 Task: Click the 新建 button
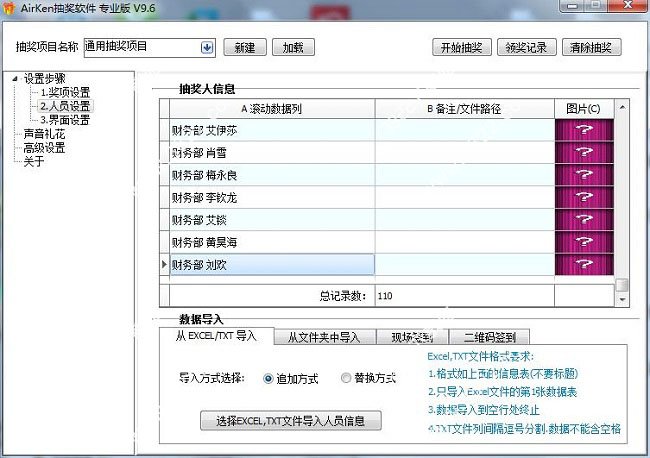click(x=245, y=47)
